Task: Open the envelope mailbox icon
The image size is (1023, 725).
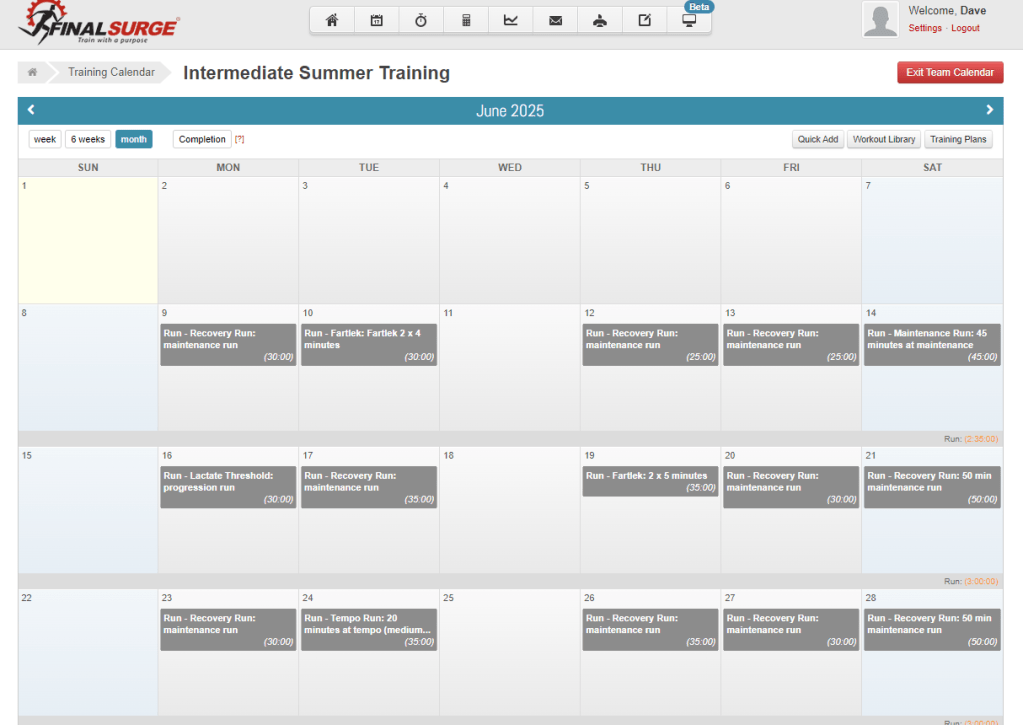Action: tap(556, 21)
